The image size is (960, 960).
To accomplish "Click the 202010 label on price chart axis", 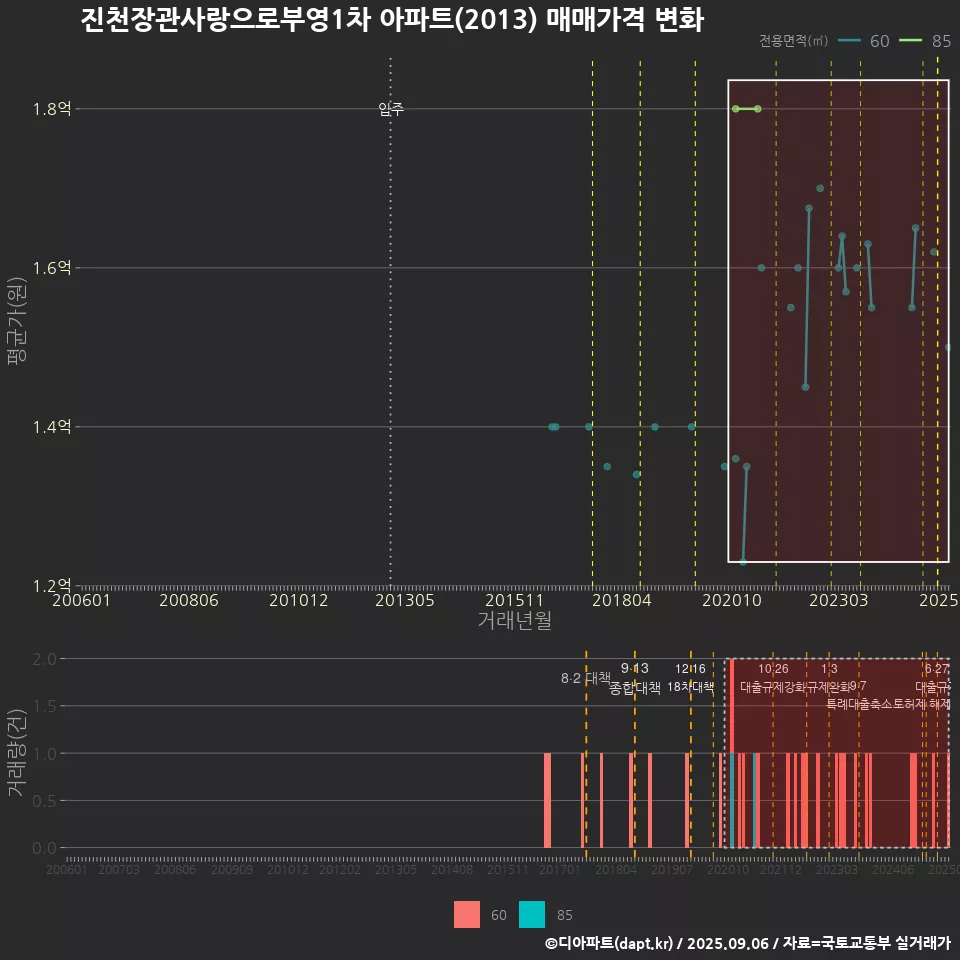I will tap(732, 600).
